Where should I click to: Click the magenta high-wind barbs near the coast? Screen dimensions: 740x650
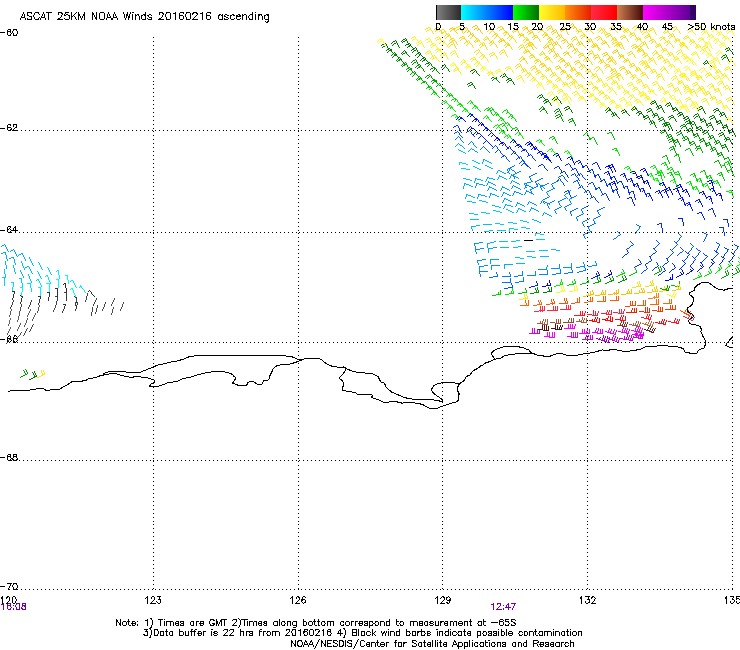click(x=588, y=334)
